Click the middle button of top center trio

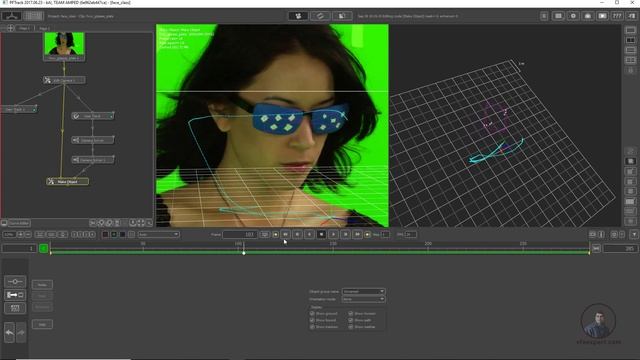point(320,16)
